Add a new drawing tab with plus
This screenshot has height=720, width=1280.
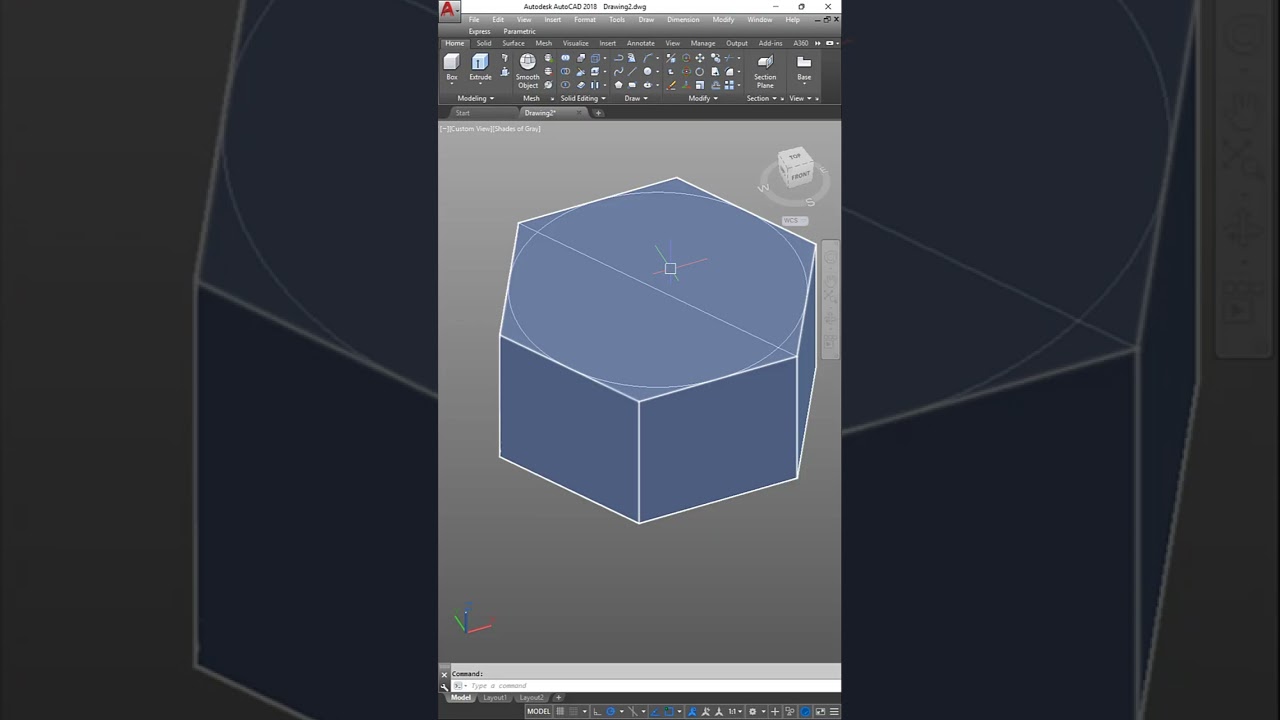(x=598, y=113)
